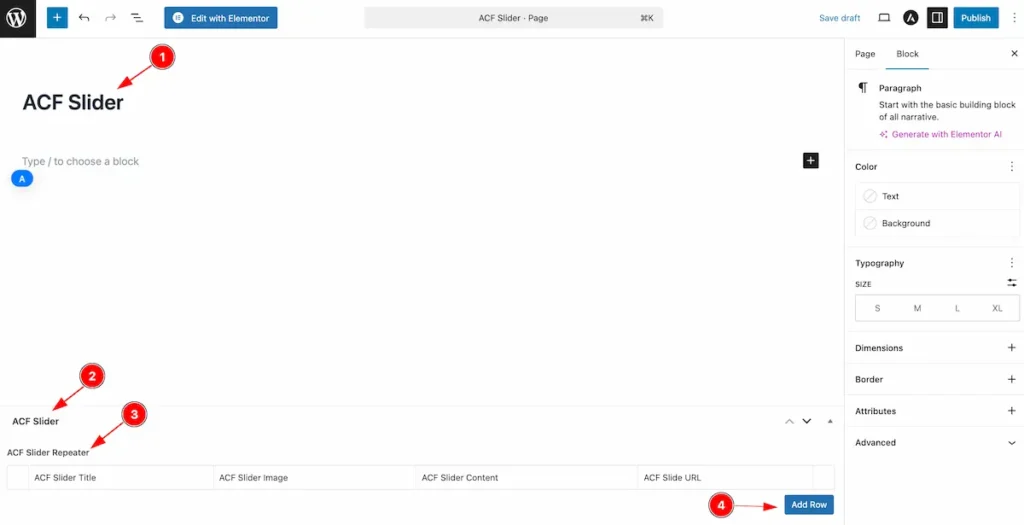Viewport: 1024px width, 525px height.
Task: Open the document overview list icon
Action: tap(137, 18)
